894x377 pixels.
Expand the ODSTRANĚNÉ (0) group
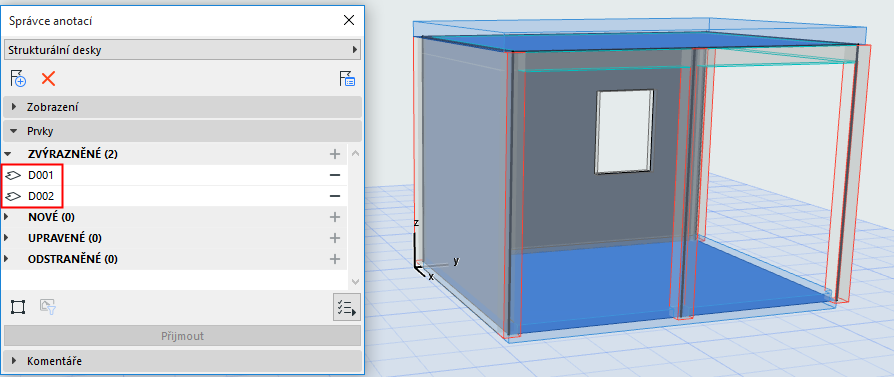pyautogui.click(x=7, y=259)
